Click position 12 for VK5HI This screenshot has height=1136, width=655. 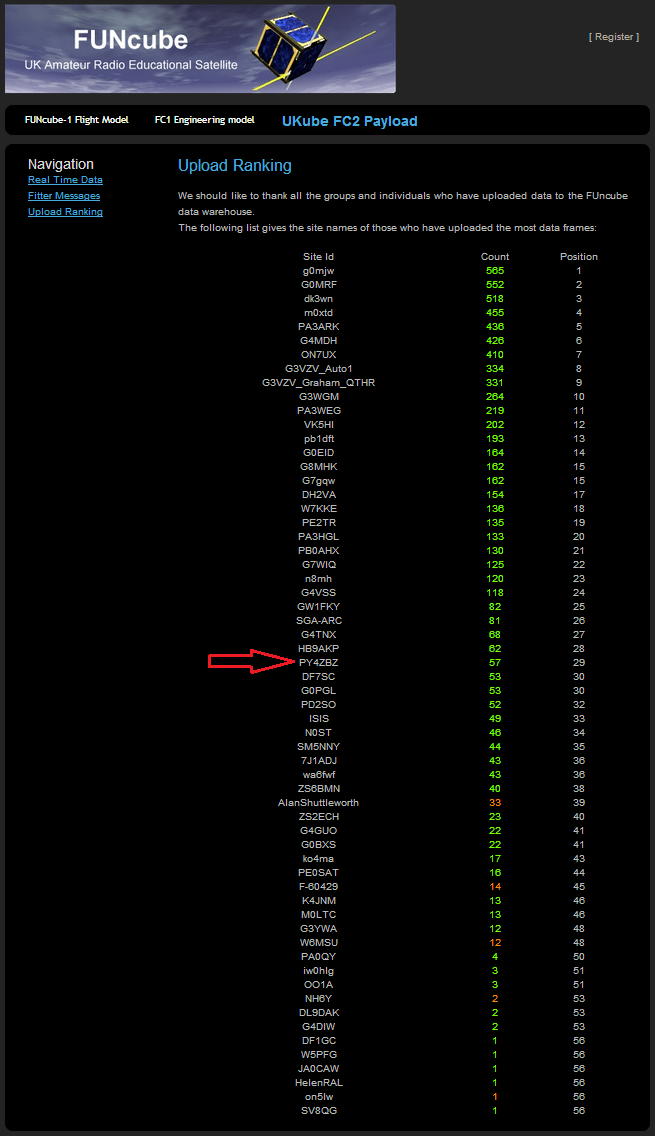point(579,425)
